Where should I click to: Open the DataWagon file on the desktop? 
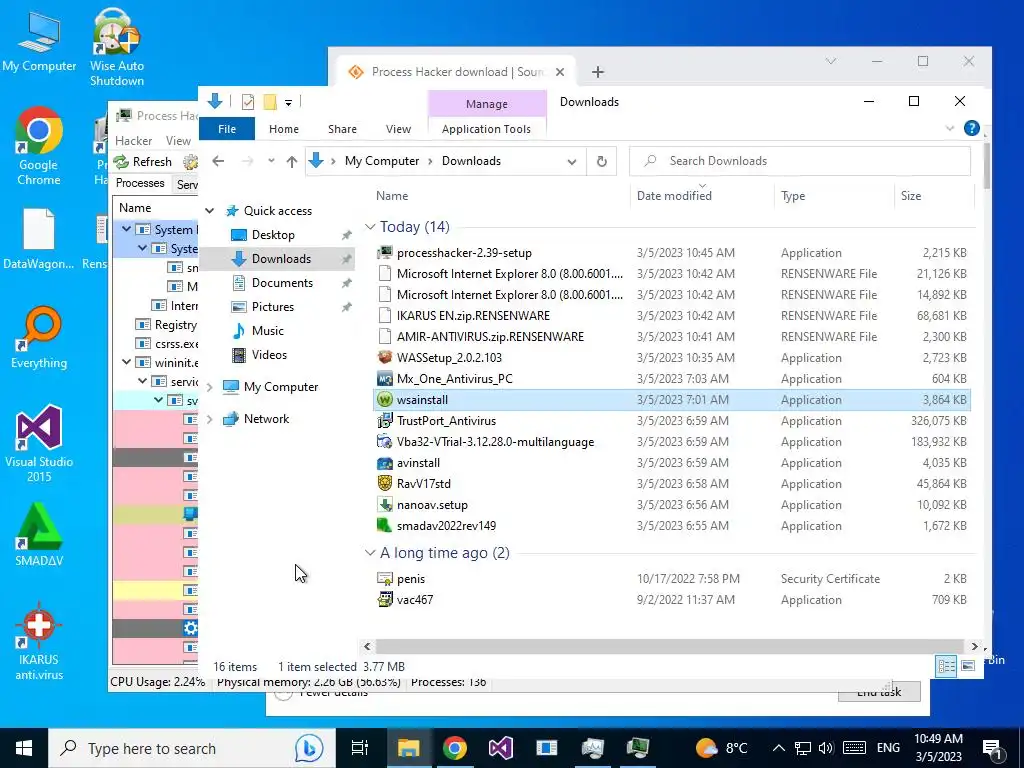(x=39, y=238)
